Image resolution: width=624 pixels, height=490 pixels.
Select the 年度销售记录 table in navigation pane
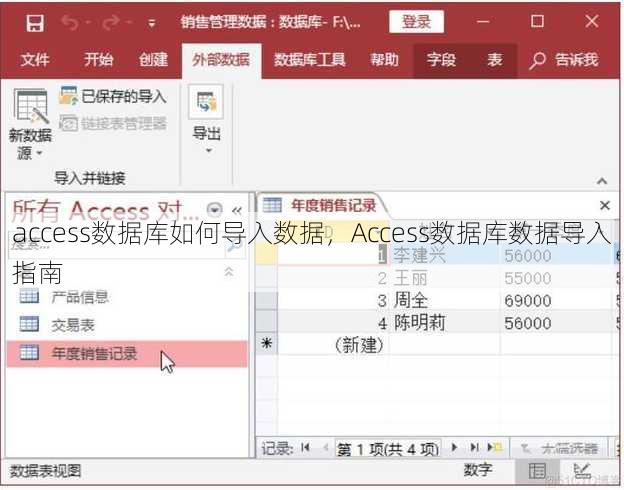[127, 353]
